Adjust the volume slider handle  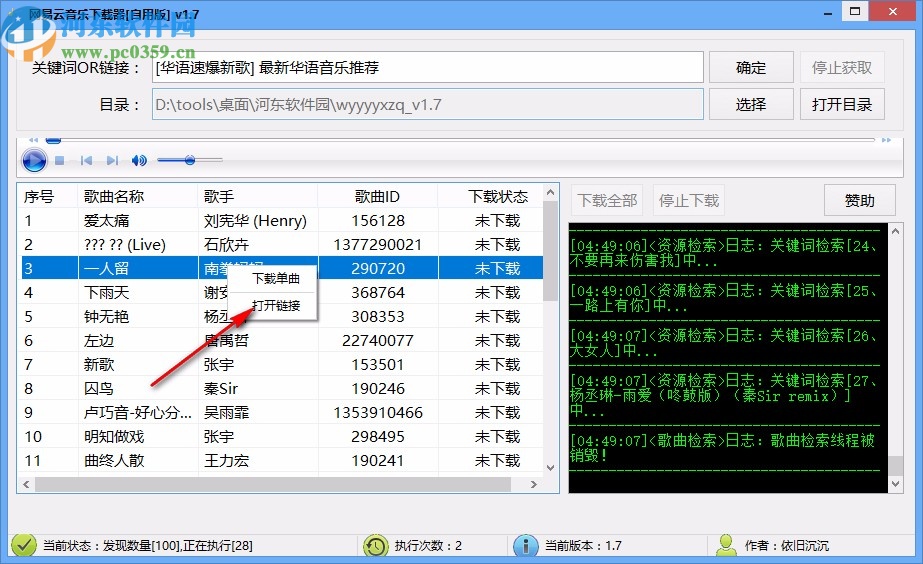pyautogui.click(x=190, y=160)
